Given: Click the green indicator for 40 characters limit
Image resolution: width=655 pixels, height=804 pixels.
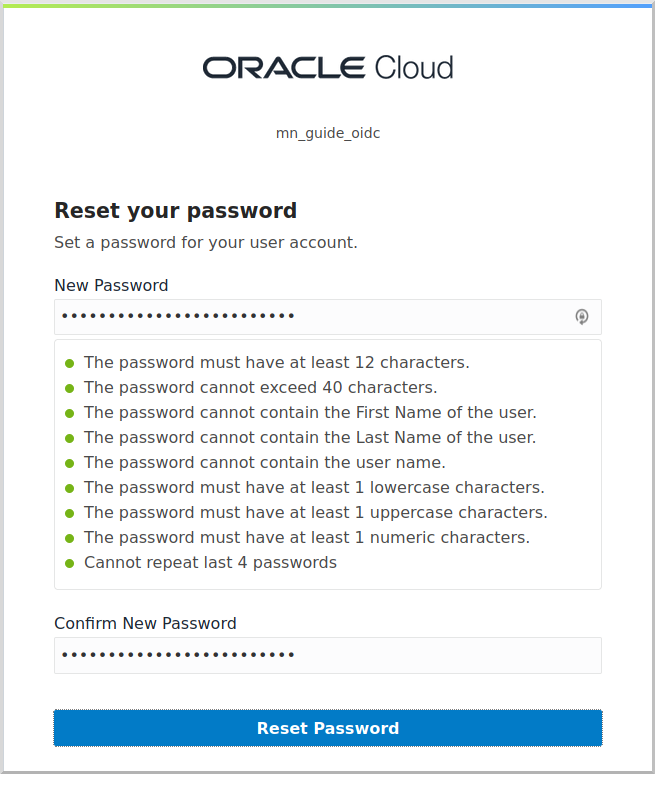Looking at the screenshot, I should click(x=70, y=389).
